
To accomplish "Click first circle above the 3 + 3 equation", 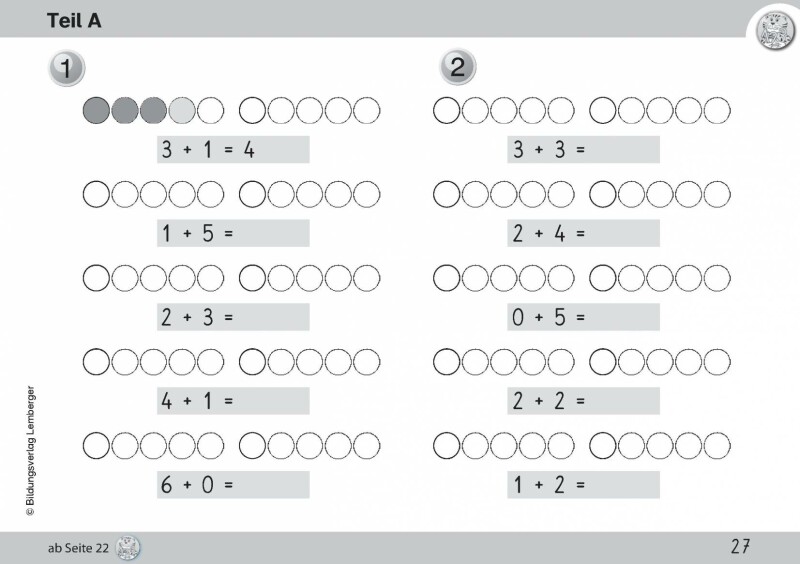I will click(x=446, y=109).
